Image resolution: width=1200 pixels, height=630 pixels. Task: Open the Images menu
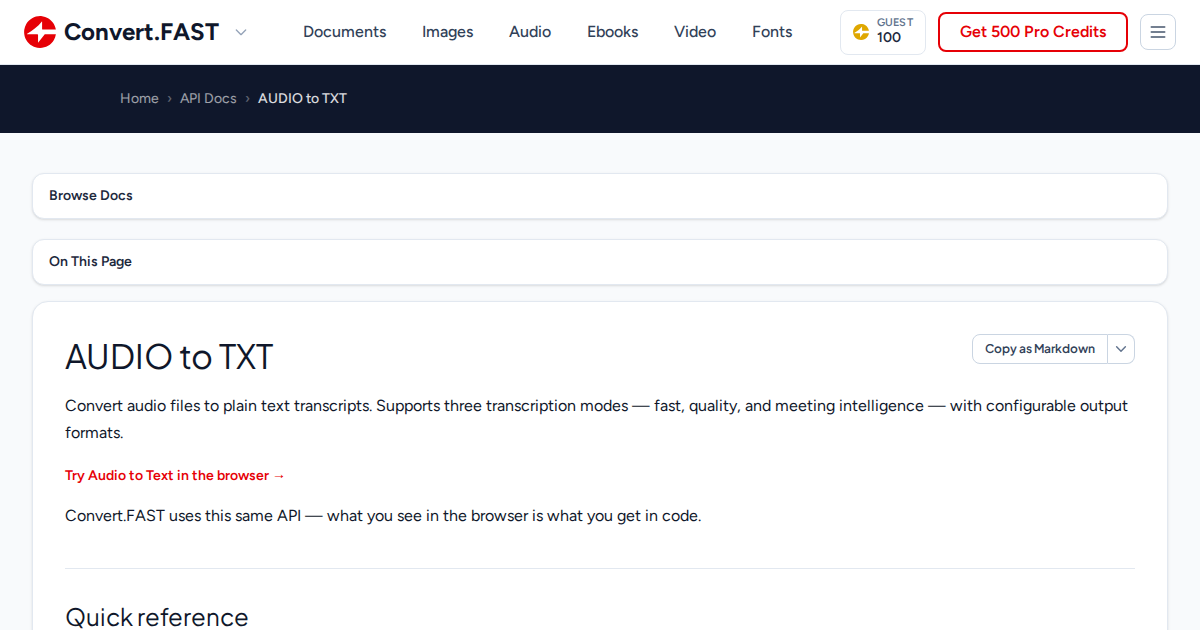click(448, 32)
